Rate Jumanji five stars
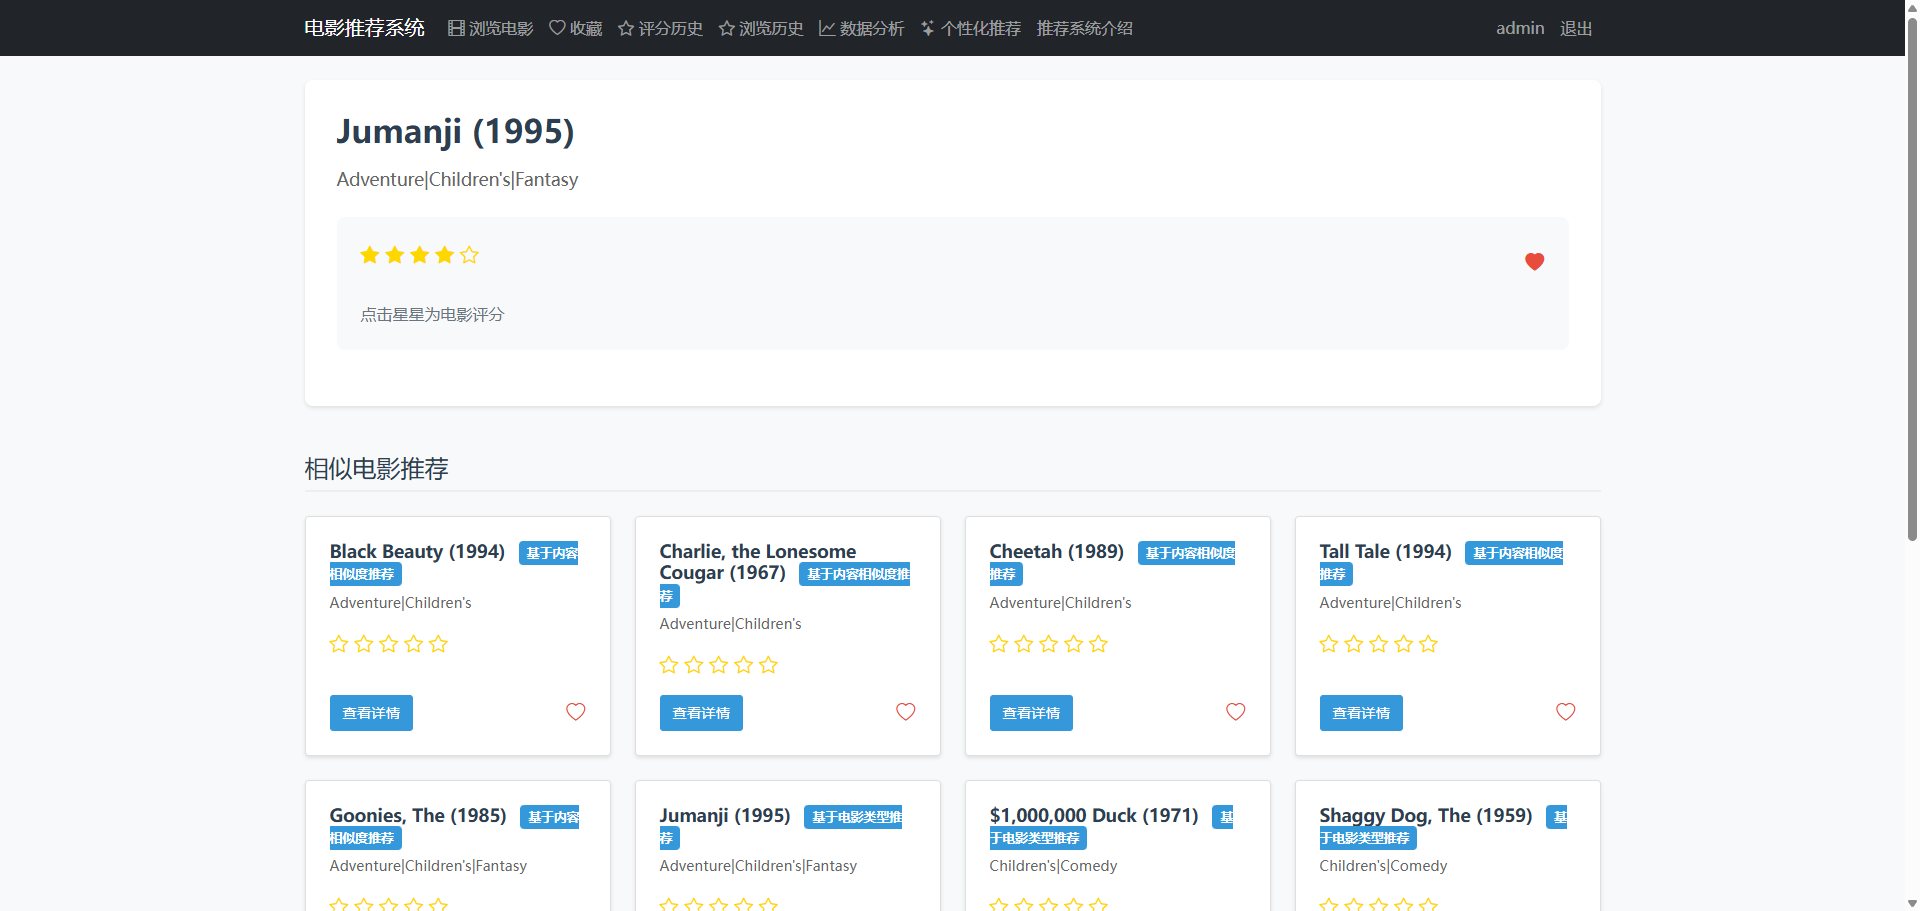The height and width of the screenshot is (911, 1920). pyautogui.click(x=470, y=255)
